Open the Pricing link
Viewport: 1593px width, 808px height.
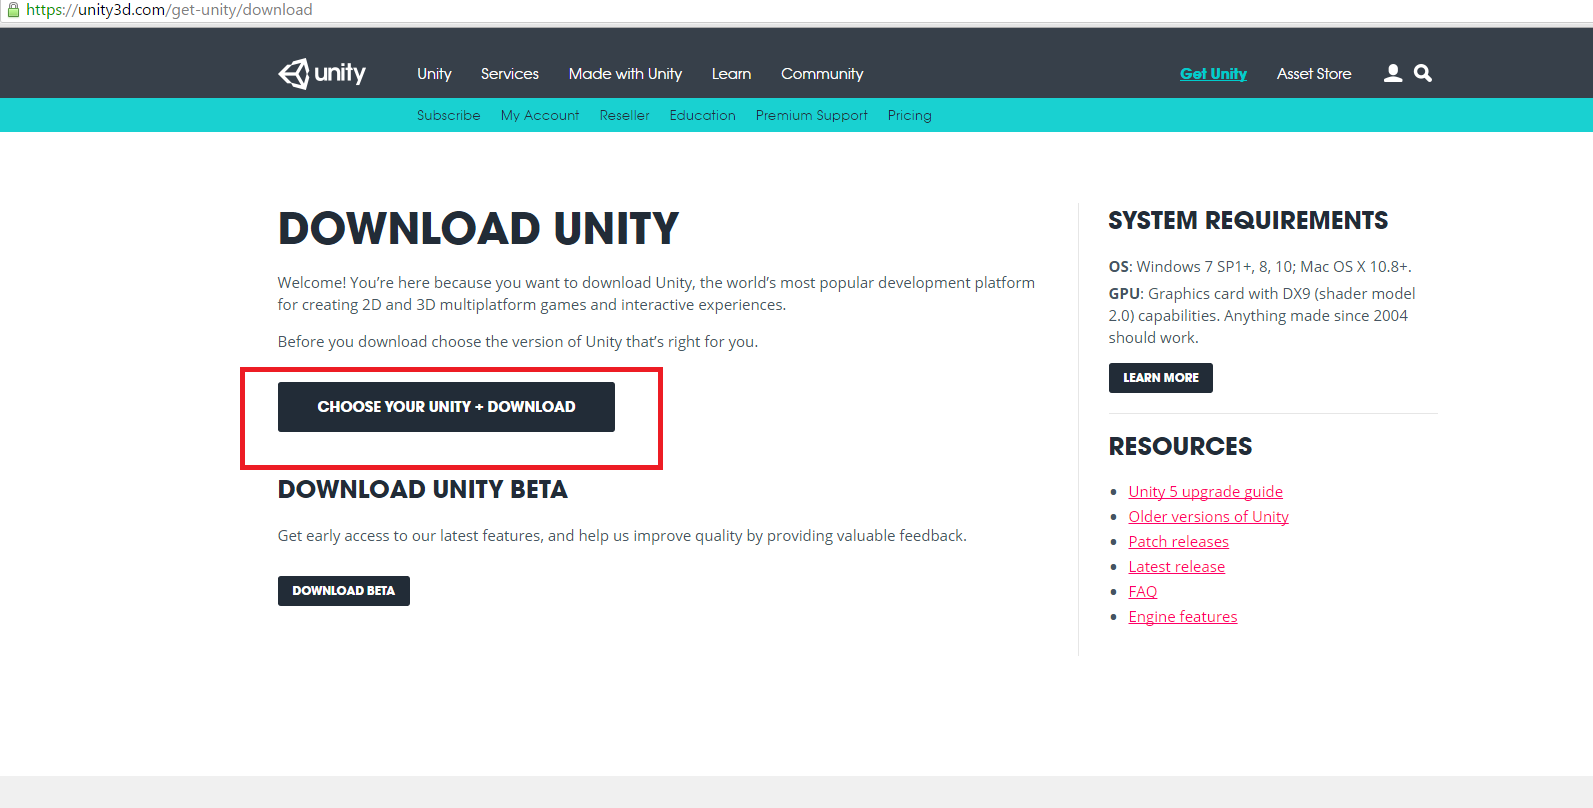pos(909,115)
